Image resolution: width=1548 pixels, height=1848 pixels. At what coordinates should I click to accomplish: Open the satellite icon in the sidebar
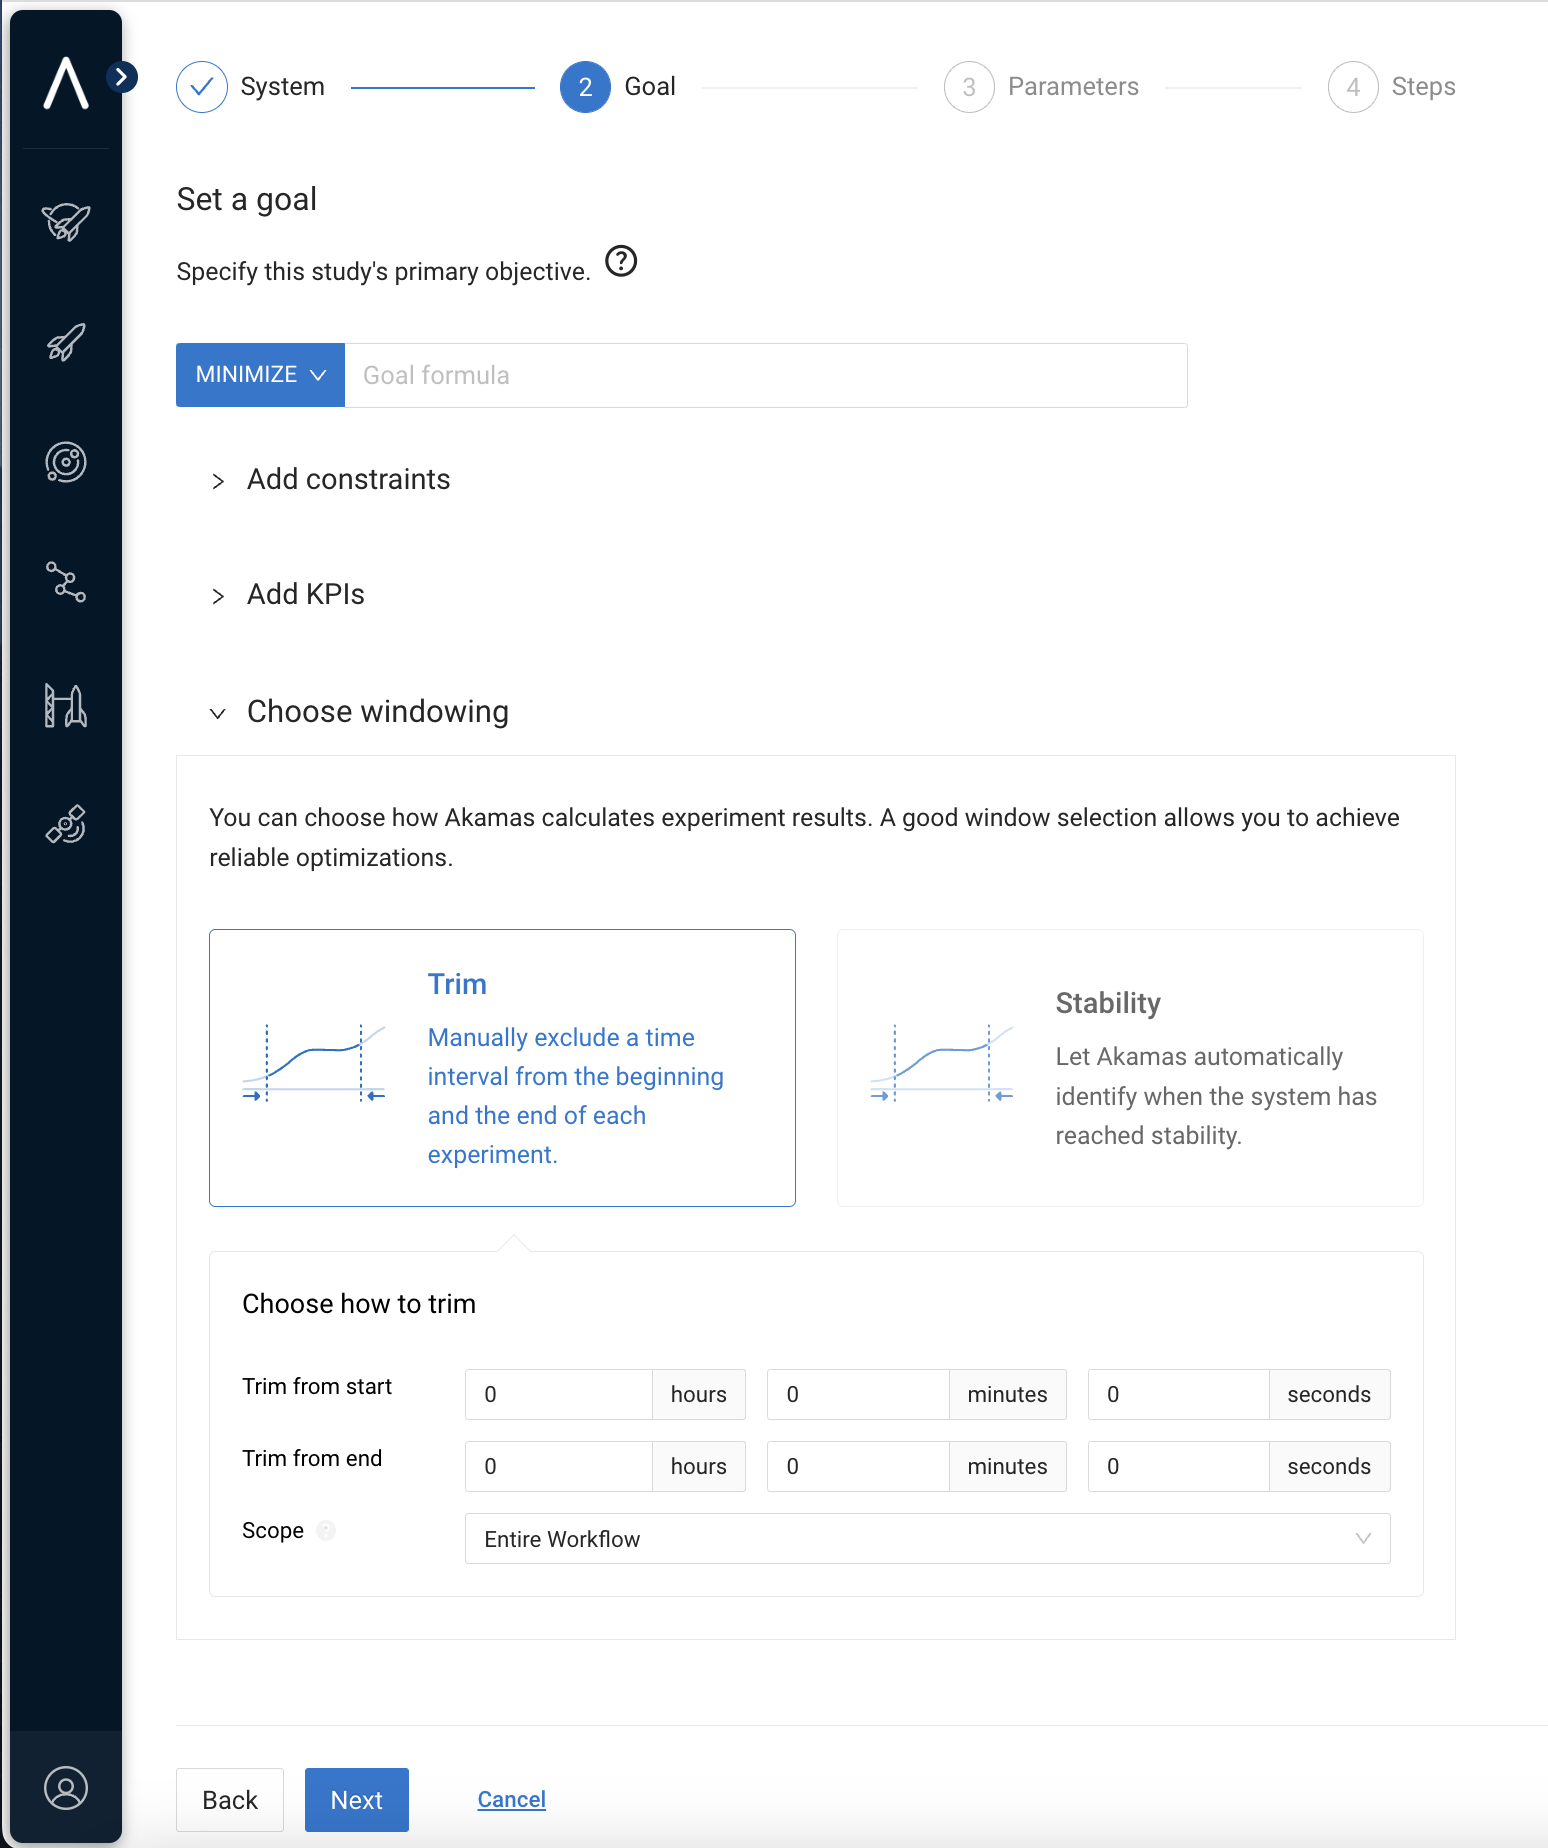click(x=66, y=825)
